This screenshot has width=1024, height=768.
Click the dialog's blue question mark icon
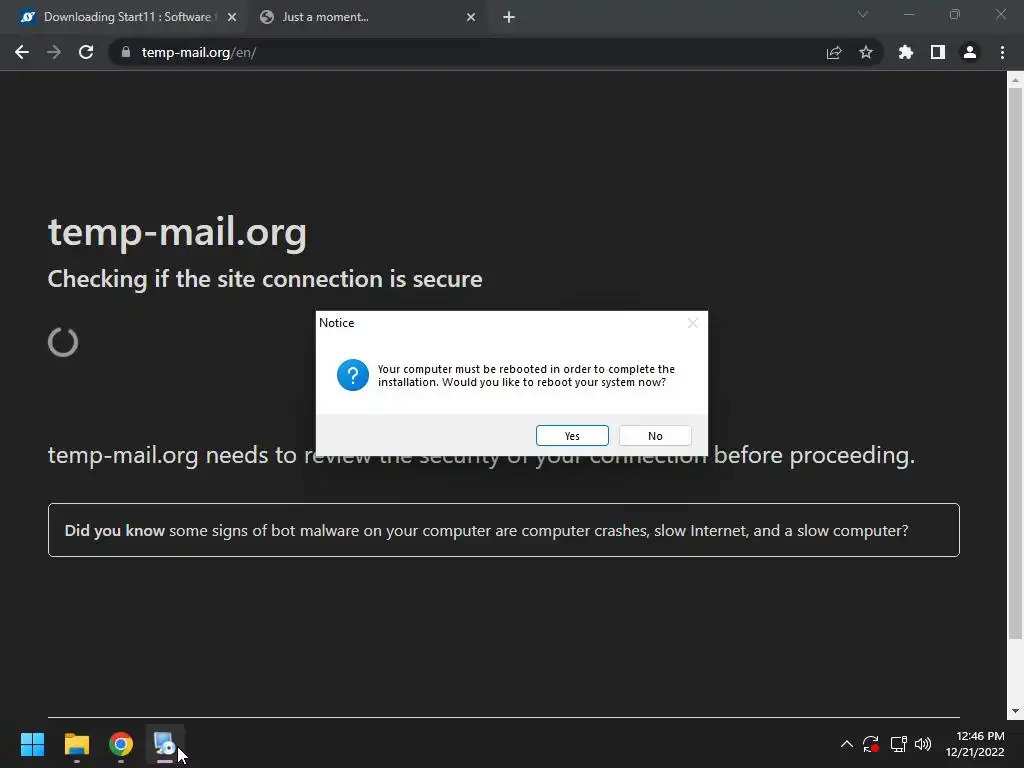353,375
